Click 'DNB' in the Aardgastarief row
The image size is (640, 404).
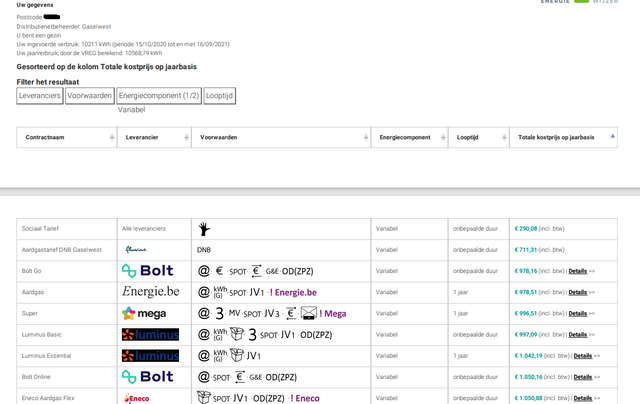click(204, 250)
